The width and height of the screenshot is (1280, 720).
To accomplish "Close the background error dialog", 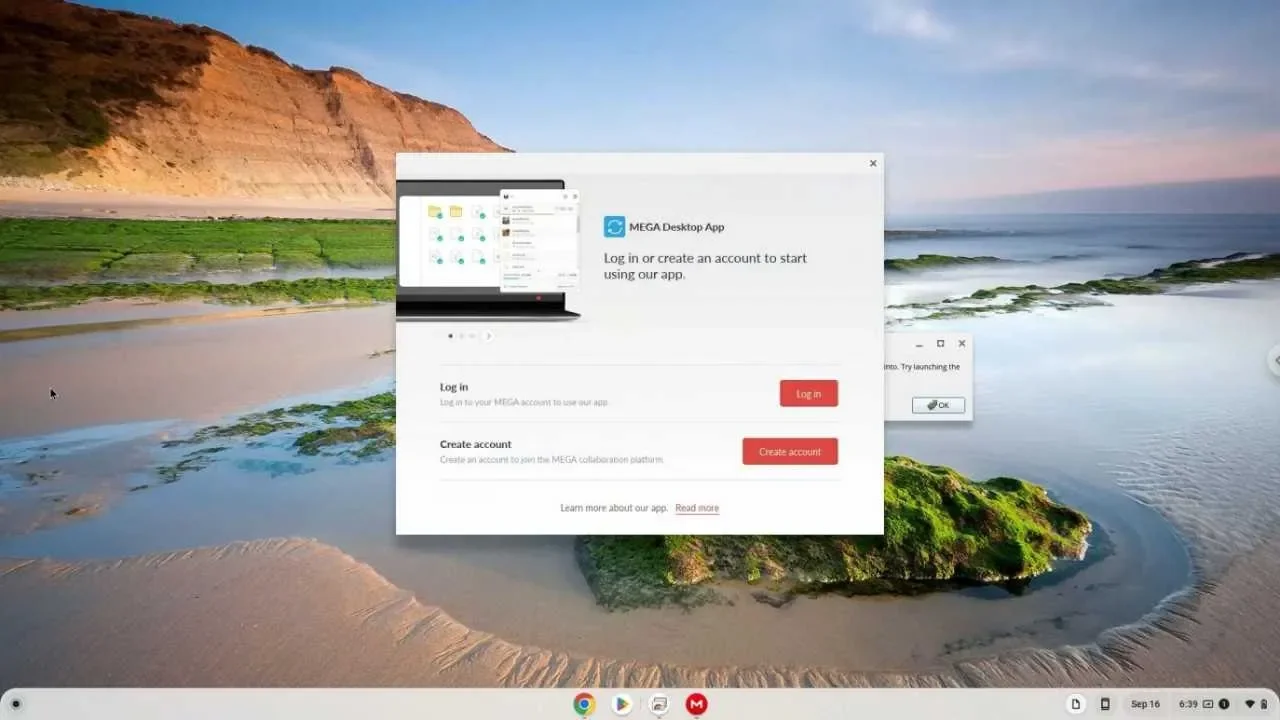I will (962, 344).
